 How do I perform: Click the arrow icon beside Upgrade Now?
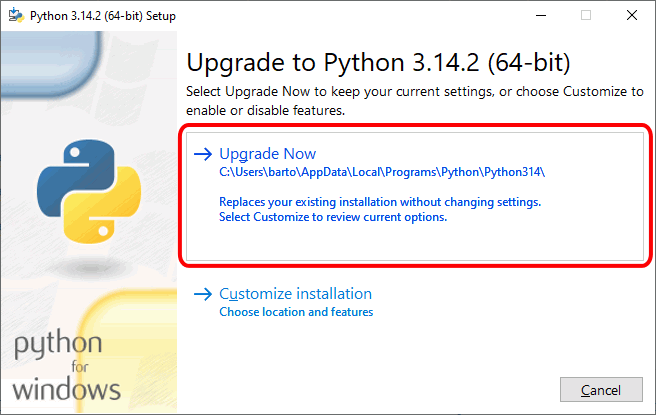(203, 154)
